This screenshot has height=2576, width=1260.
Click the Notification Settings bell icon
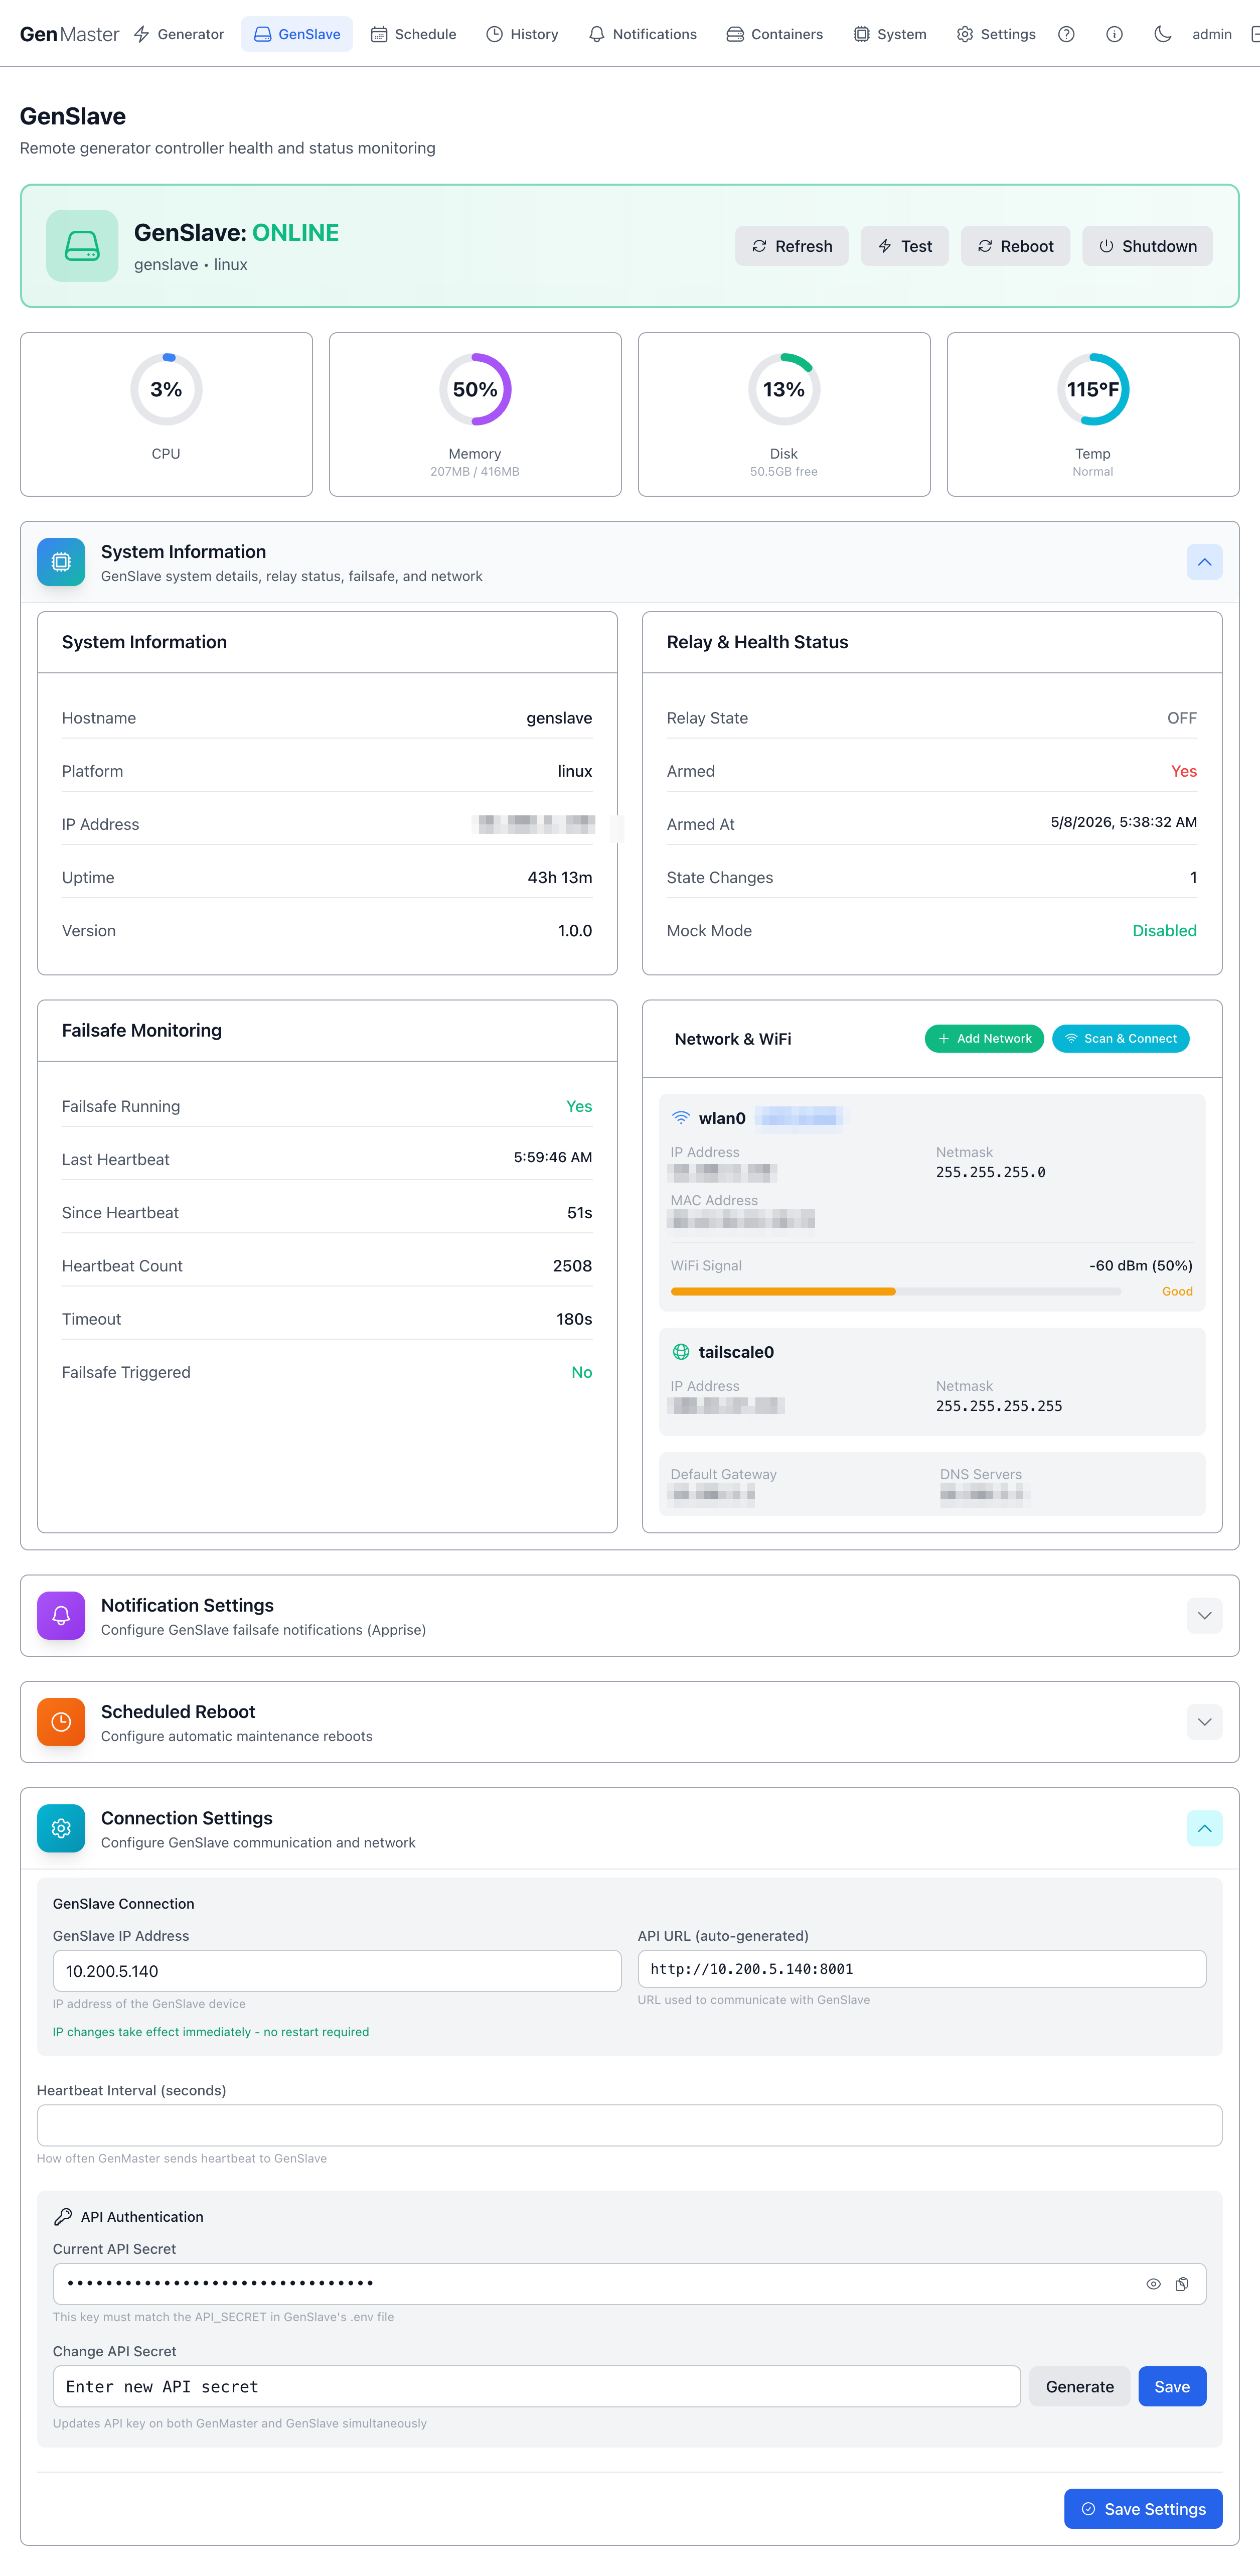(61, 1615)
